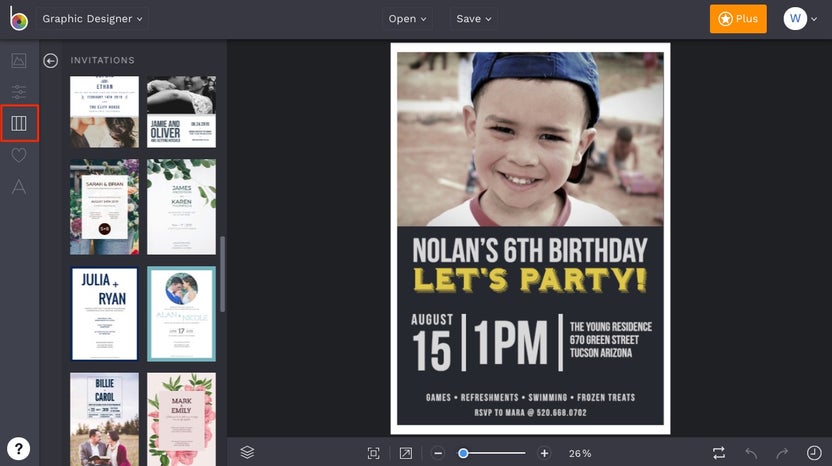Screen dimensions: 832x466
Task: Choose the Mark Emily pink floral template
Action: 181,419
